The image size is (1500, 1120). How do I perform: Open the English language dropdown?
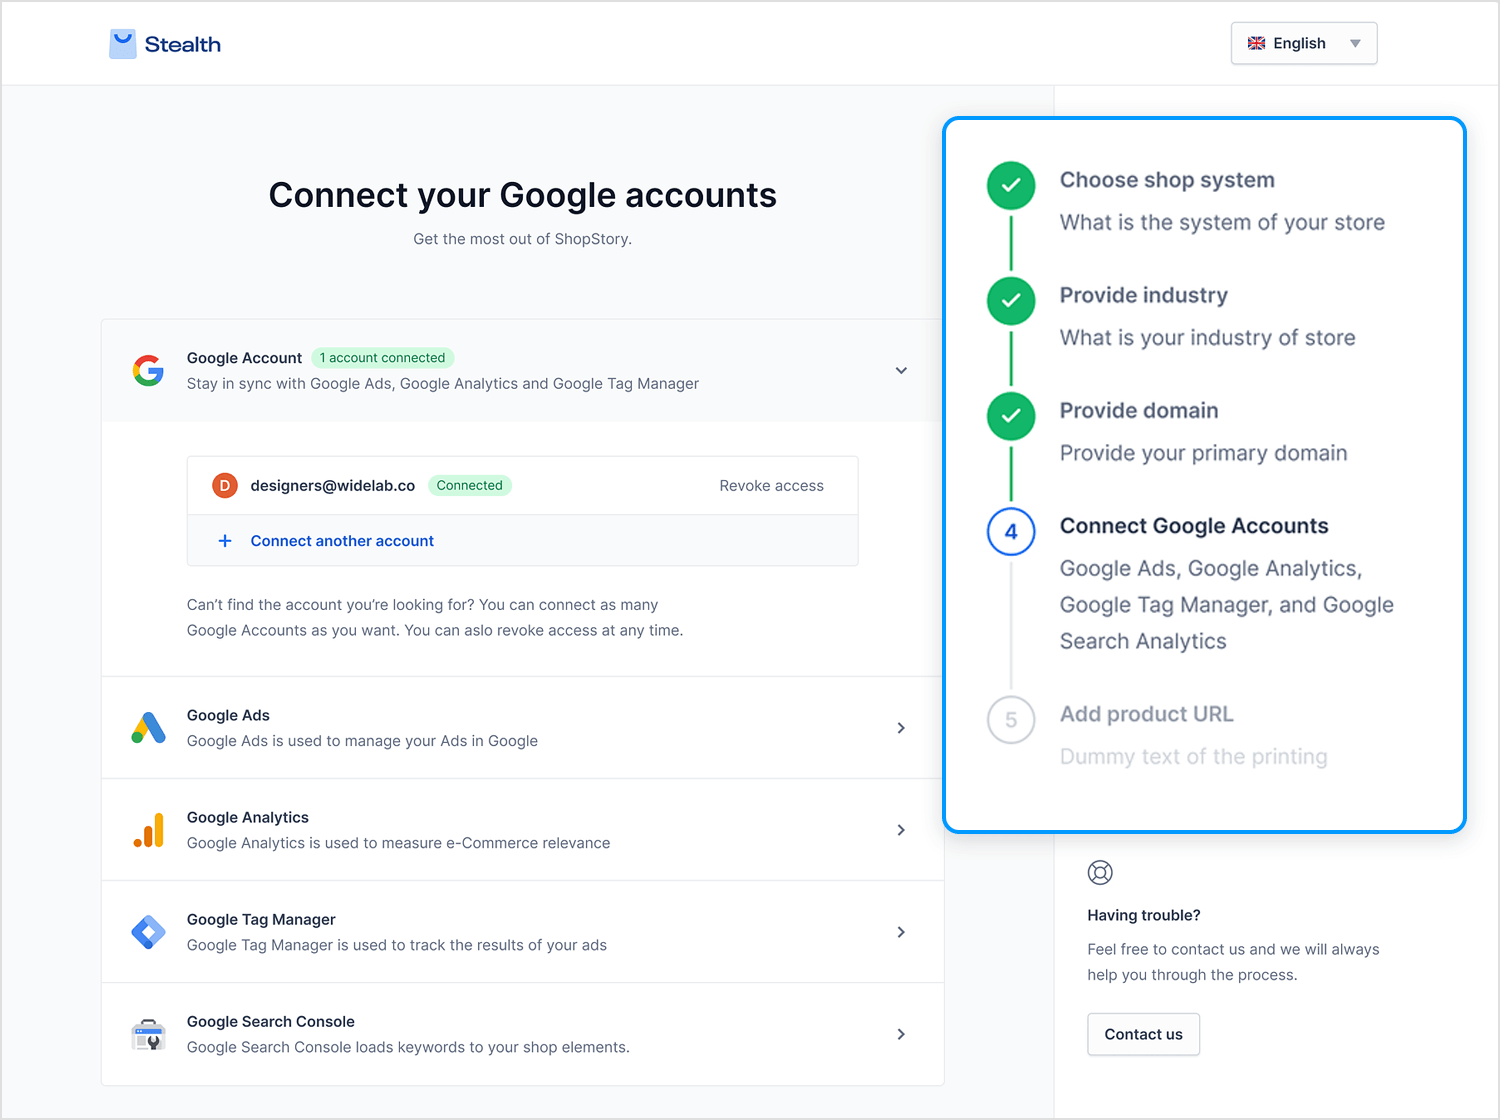click(1304, 43)
